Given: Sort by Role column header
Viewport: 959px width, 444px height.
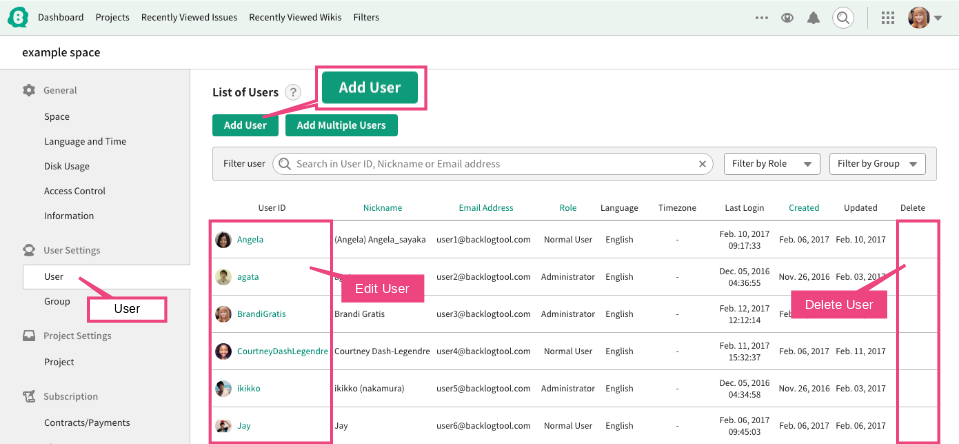Looking at the screenshot, I should tap(568, 208).
